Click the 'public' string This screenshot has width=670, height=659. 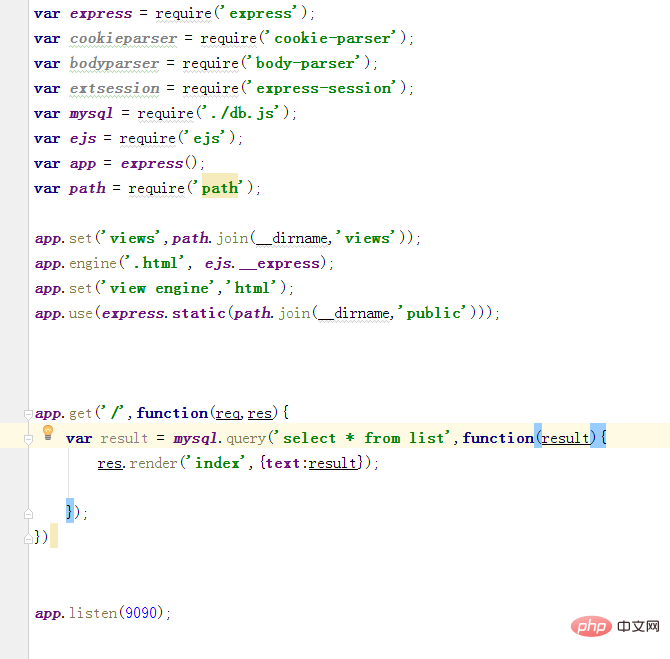click(433, 313)
